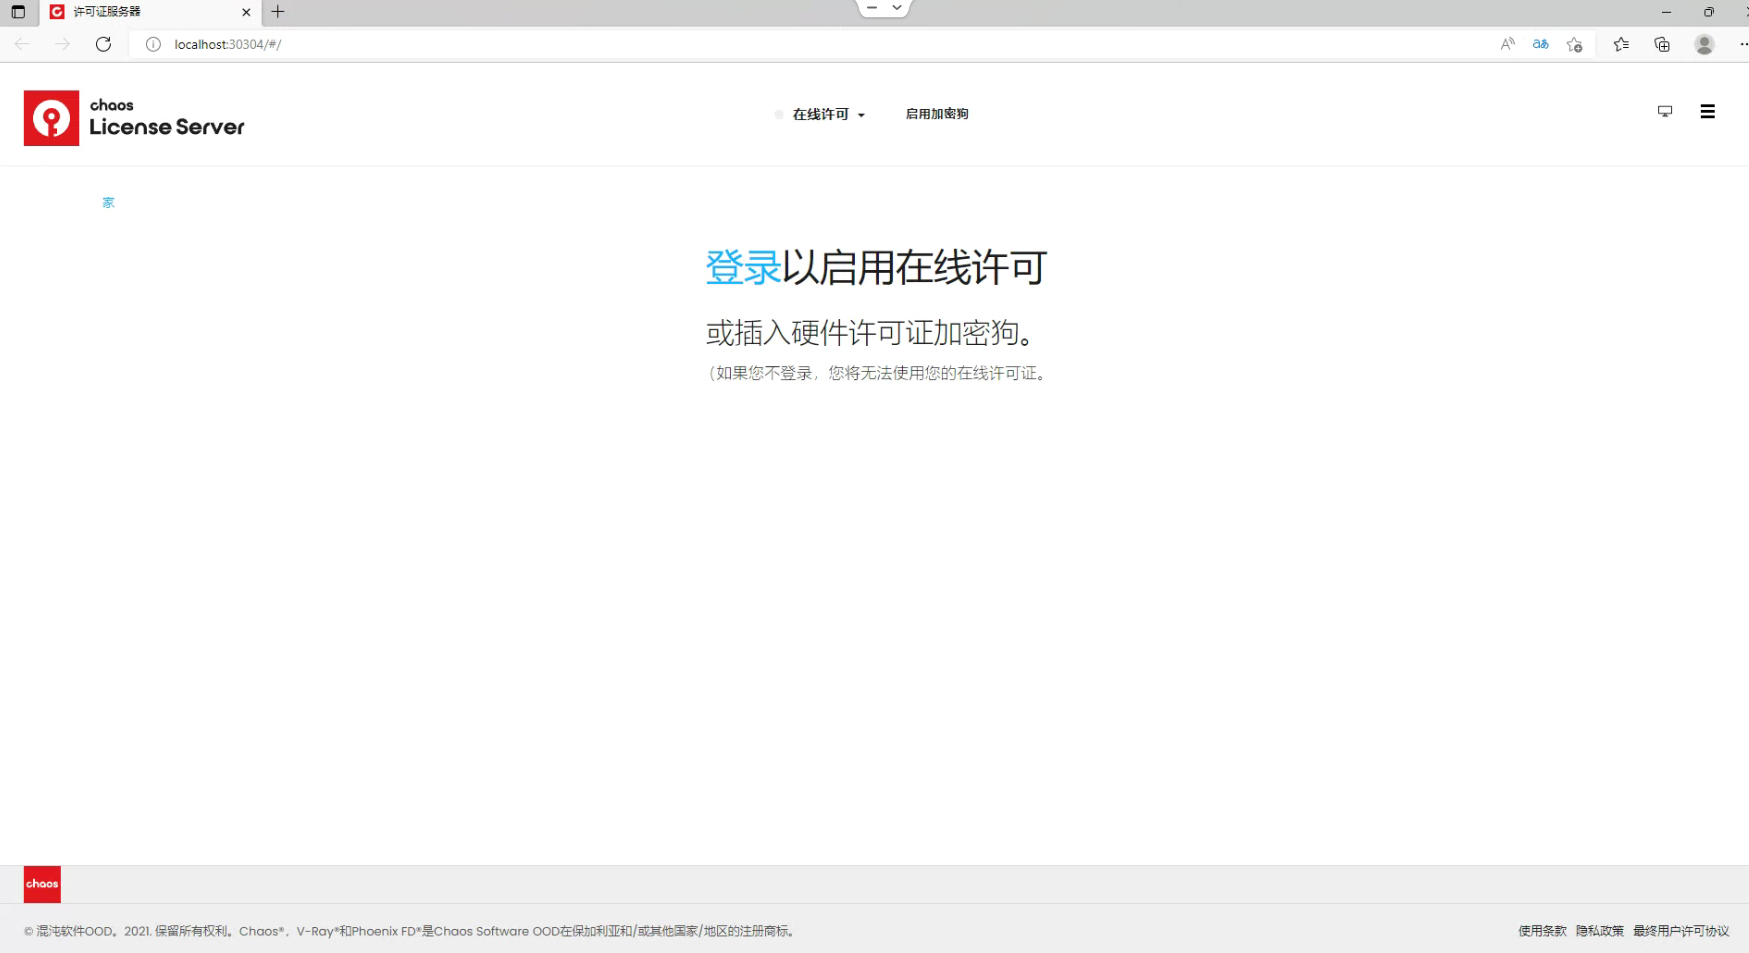Viewport: 1749px width, 953px height.
Task: Click the red Chaos footer logo
Action: pos(42,884)
